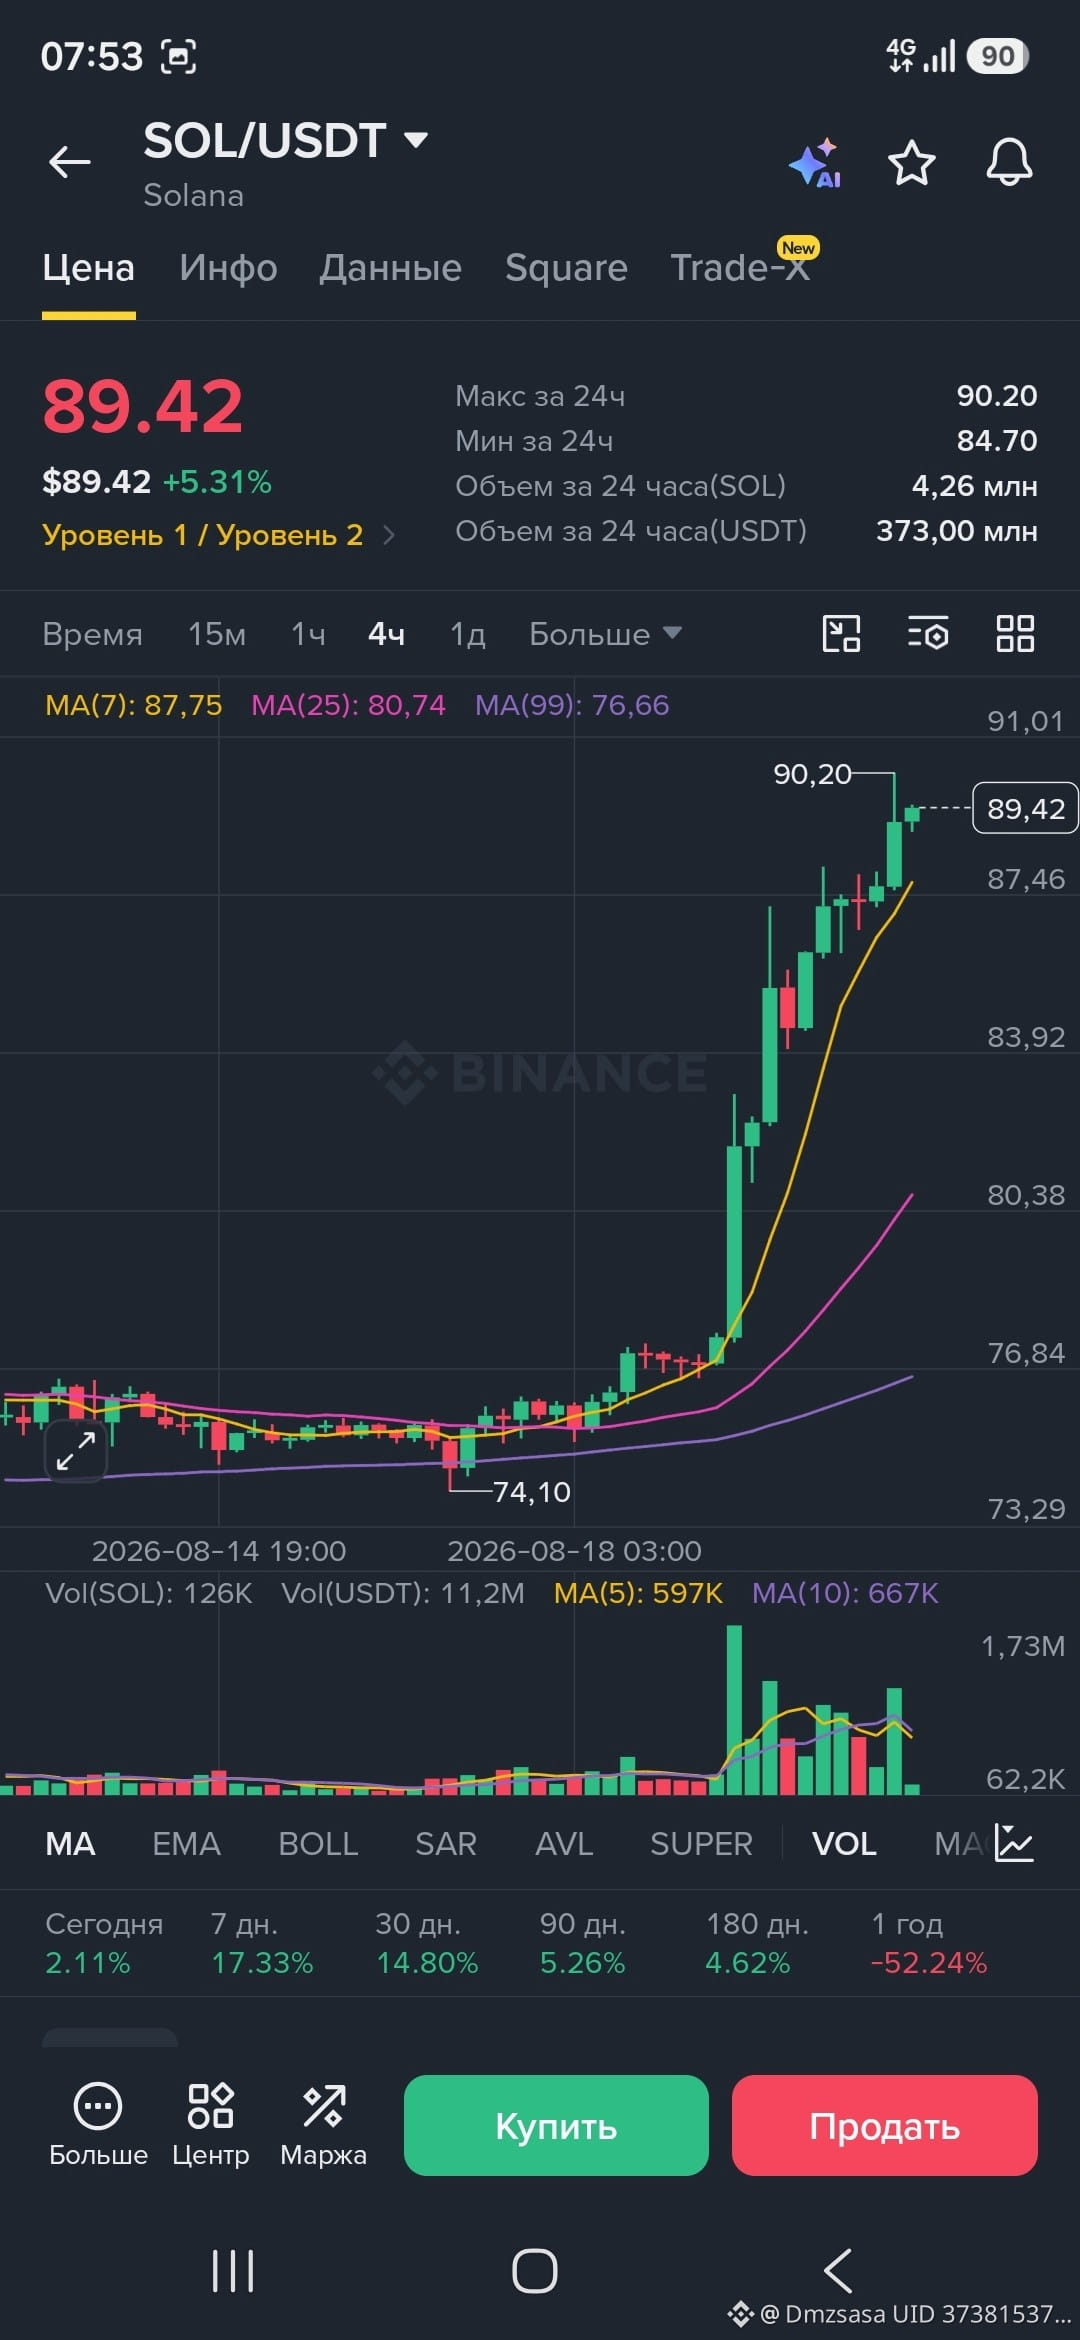Tap the screen-capture status bar icon
Screen dimensions: 1080x2340
178,56
